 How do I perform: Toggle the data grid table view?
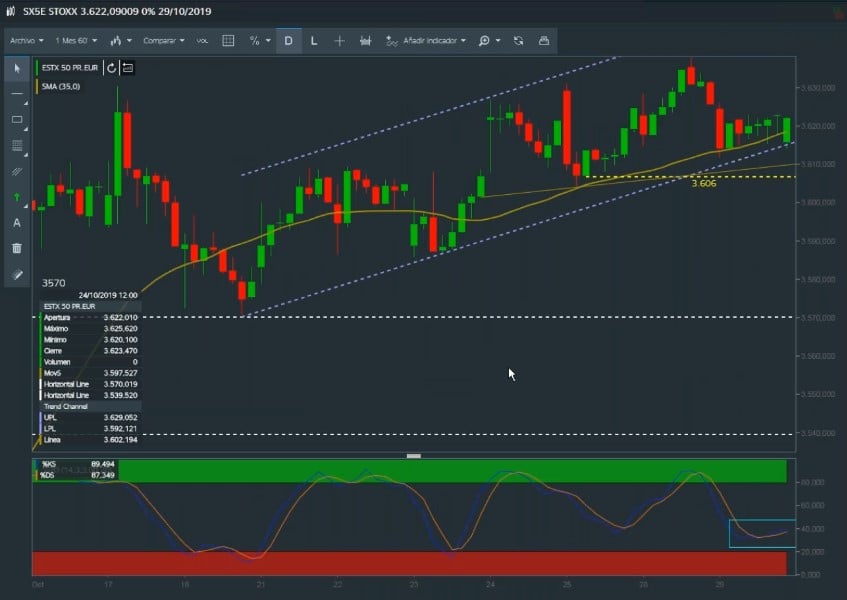pos(228,41)
